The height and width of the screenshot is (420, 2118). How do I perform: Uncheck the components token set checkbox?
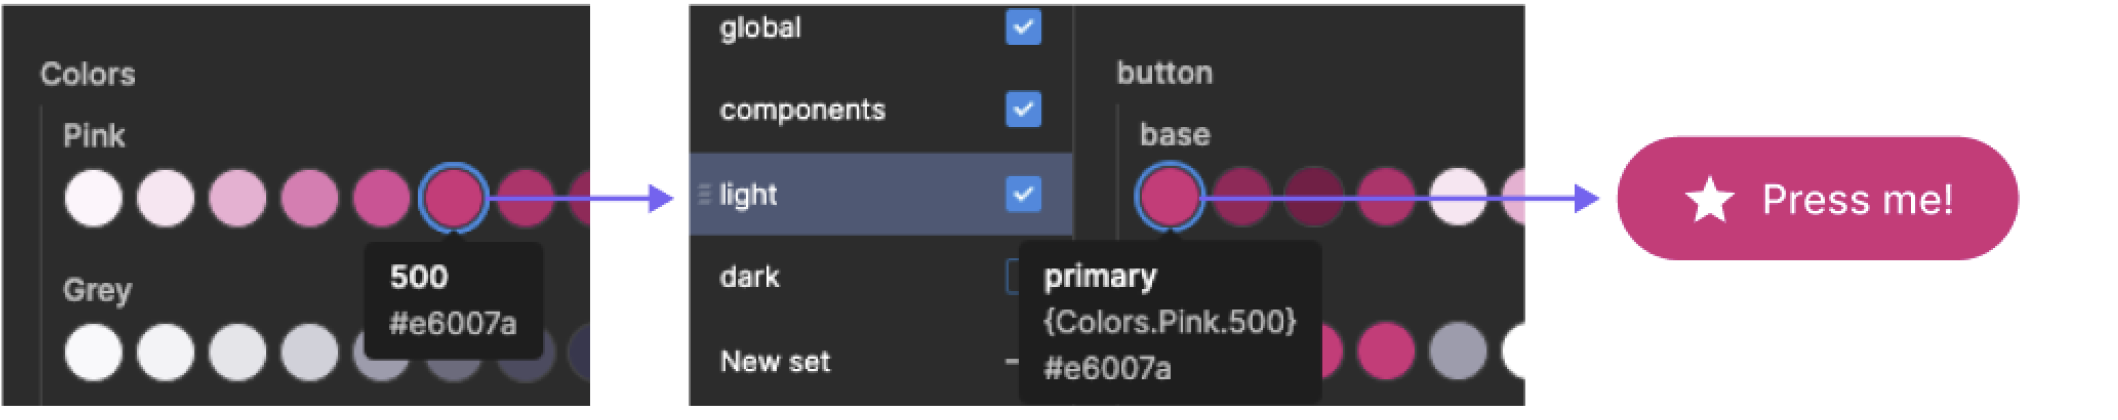1023,109
